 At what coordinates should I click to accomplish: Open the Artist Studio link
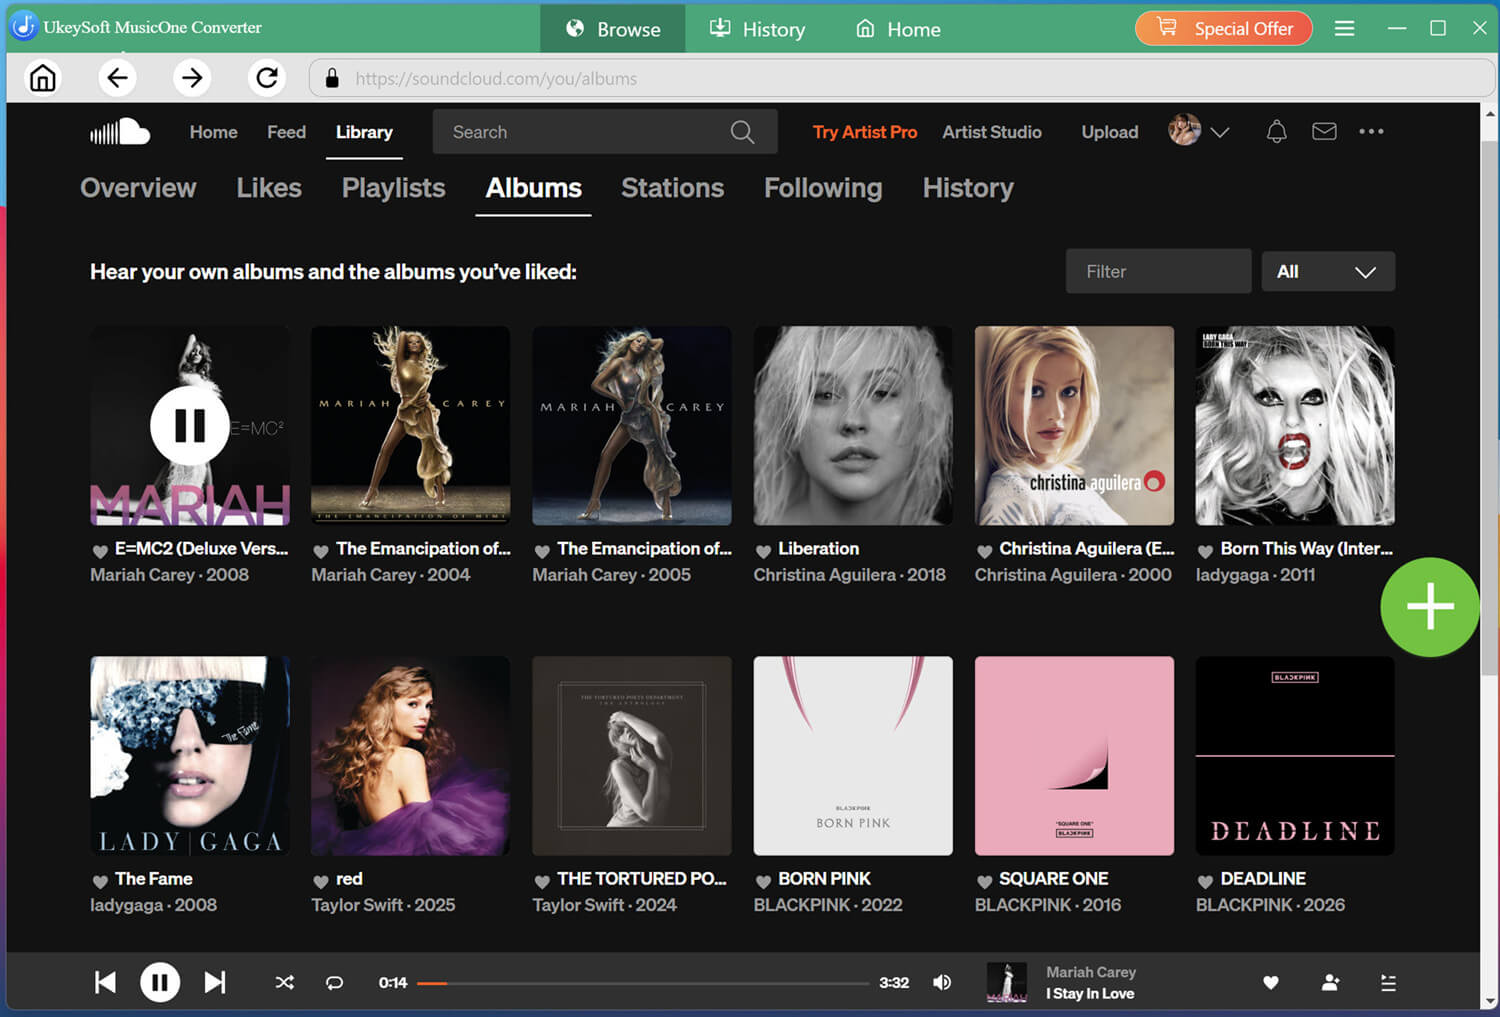[992, 132]
